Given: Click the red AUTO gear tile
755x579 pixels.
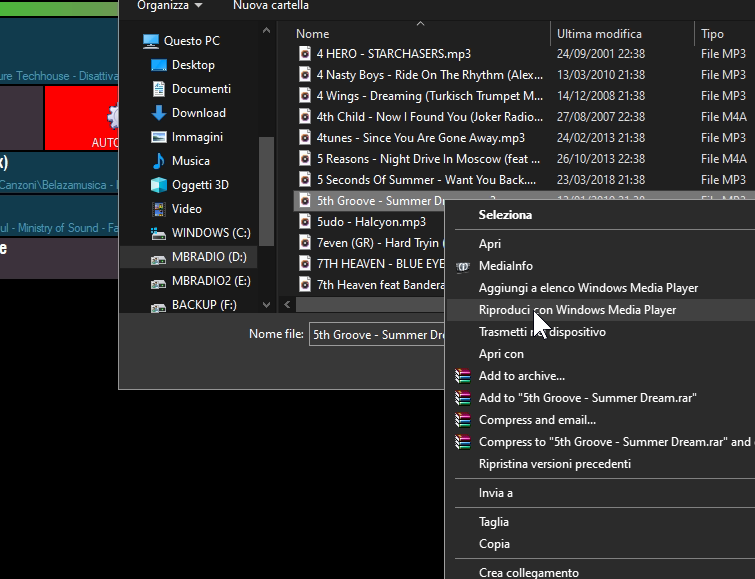Looking at the screenshot, I should point(96,118).
